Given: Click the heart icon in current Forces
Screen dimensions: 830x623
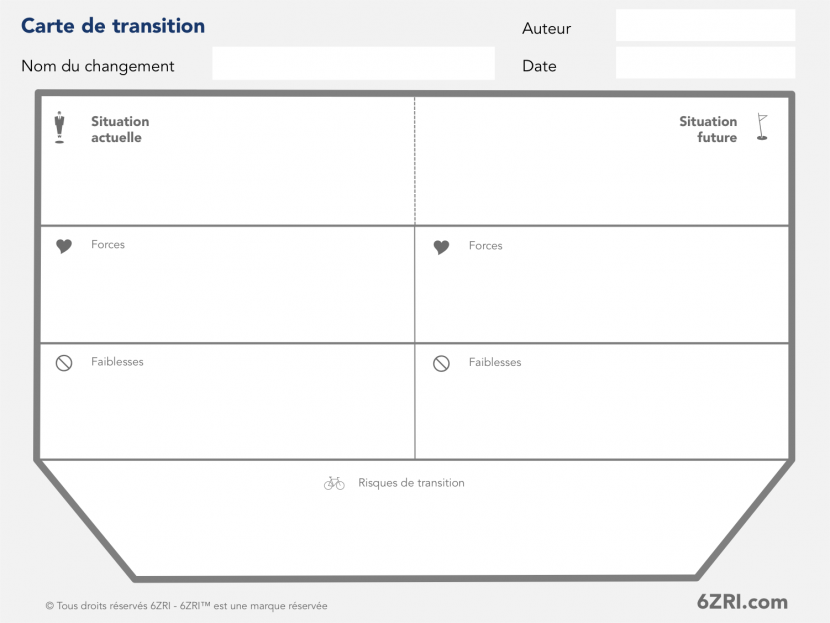Looking at the screenshot, I should [x=64, y=246].
